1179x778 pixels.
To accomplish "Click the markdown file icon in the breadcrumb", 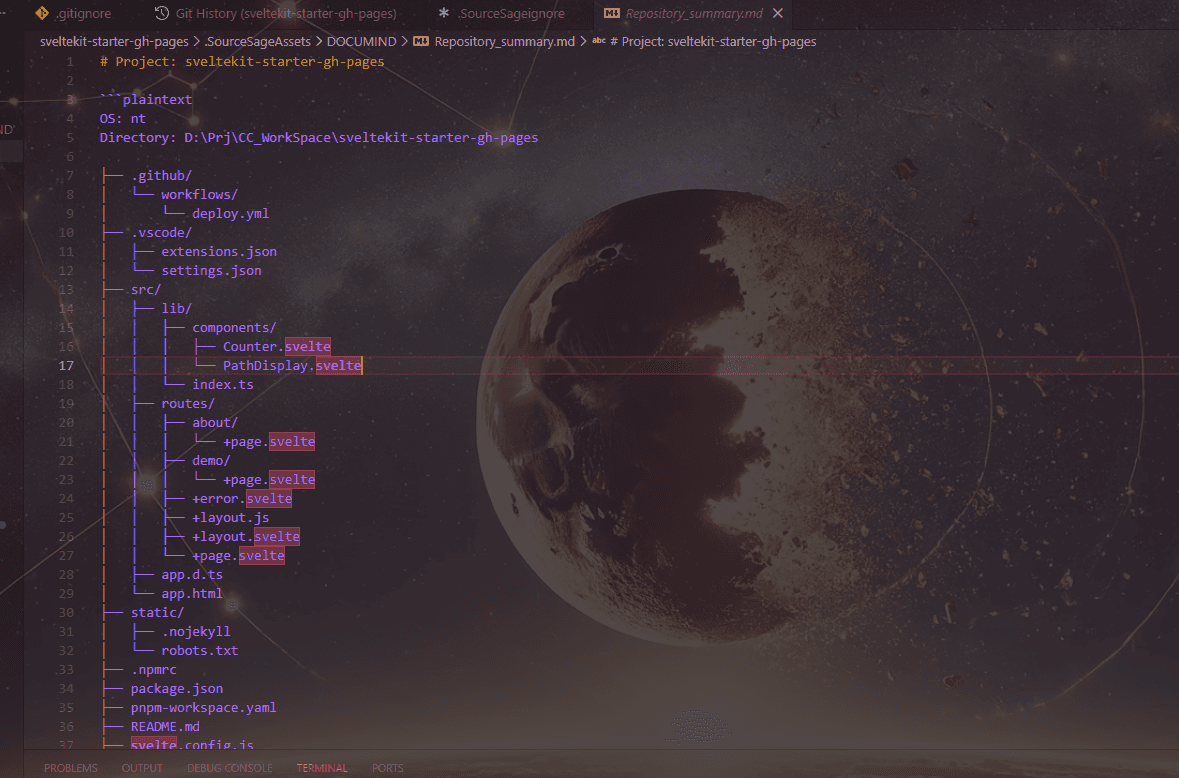I will click(x=421, y=42).
